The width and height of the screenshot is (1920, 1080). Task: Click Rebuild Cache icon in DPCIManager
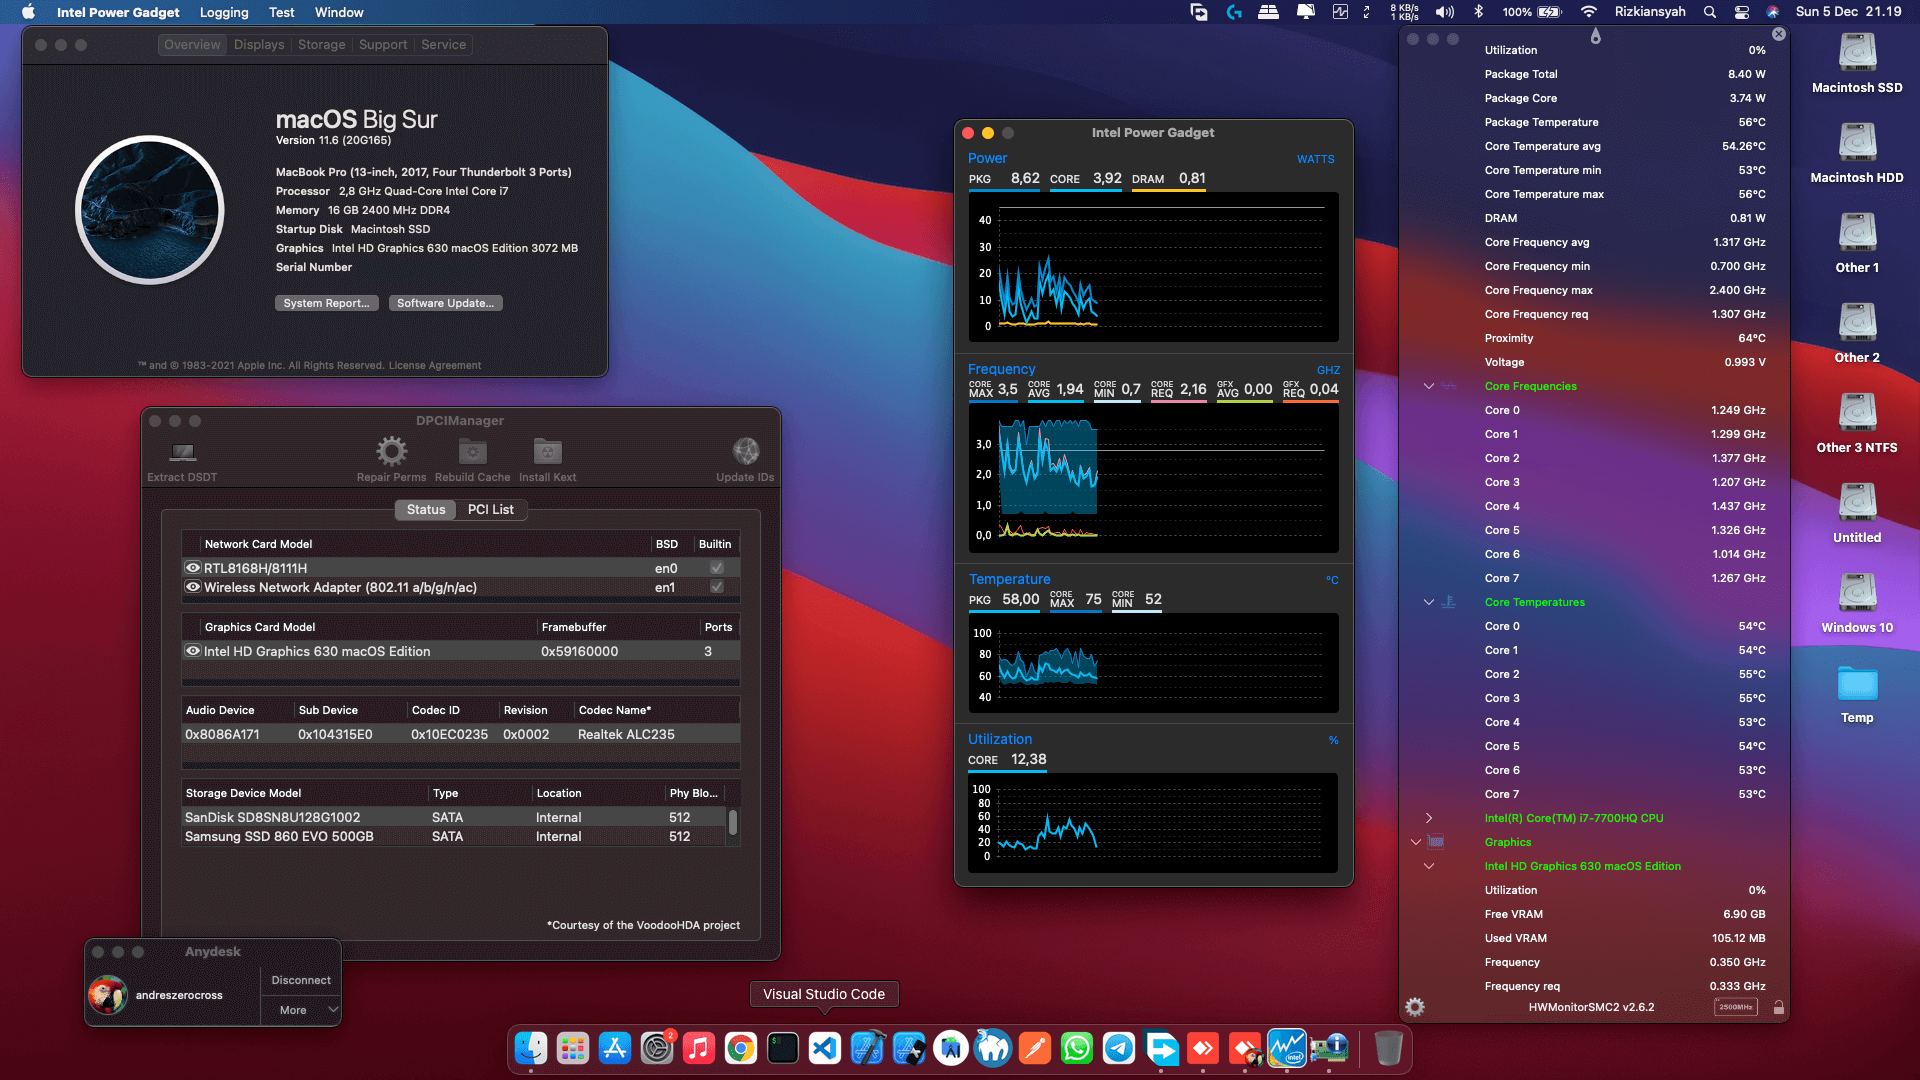[472, 451]
